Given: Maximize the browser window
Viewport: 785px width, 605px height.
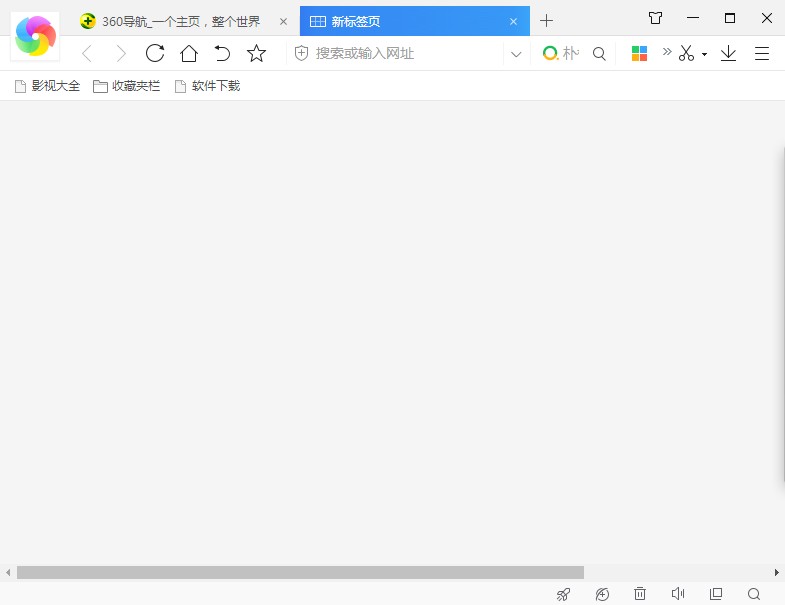Looking at the screenshot, I should coord(730,18).
